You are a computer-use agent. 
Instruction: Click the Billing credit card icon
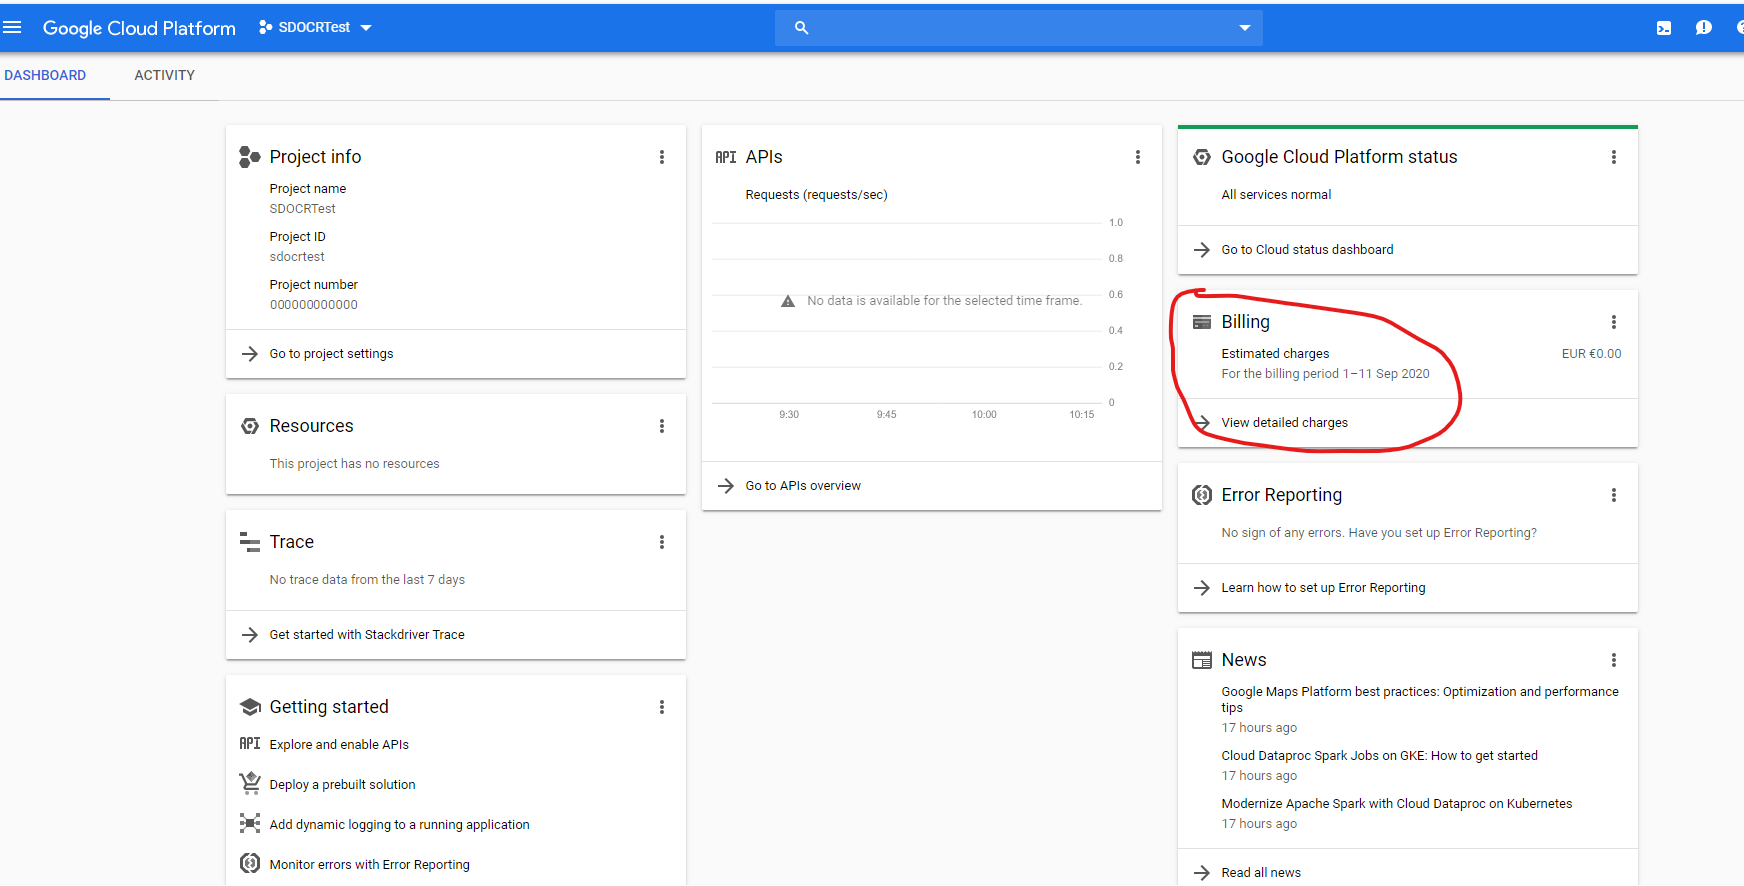pyautogui.click(x=1202, y=322)
